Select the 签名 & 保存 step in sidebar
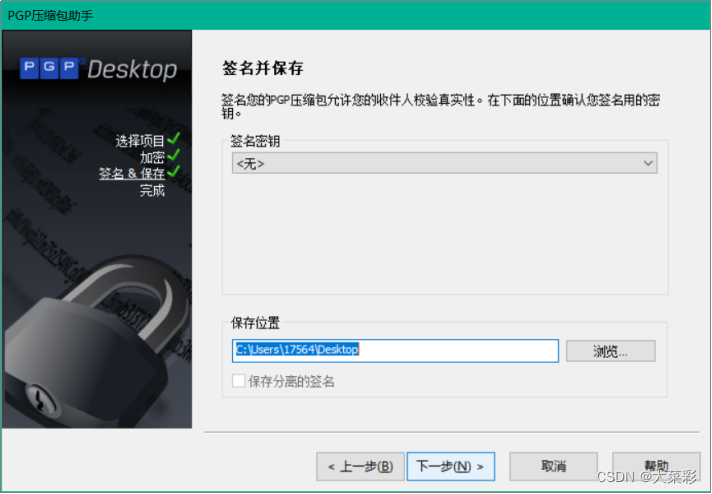This screenshot has width=712, height=494. pyautogui.click(x=132, y=173)
